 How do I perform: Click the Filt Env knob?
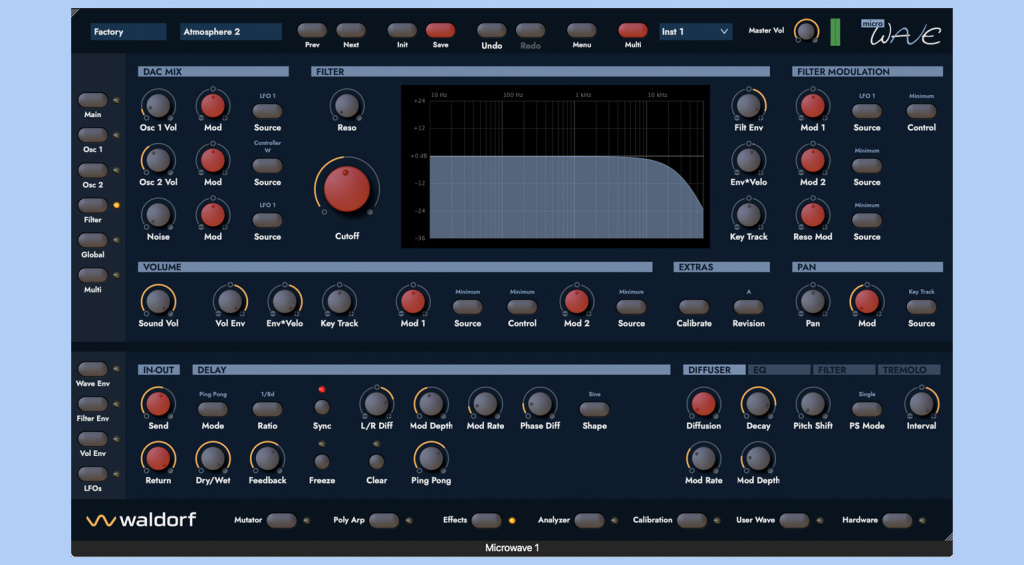tap(748, 105)
